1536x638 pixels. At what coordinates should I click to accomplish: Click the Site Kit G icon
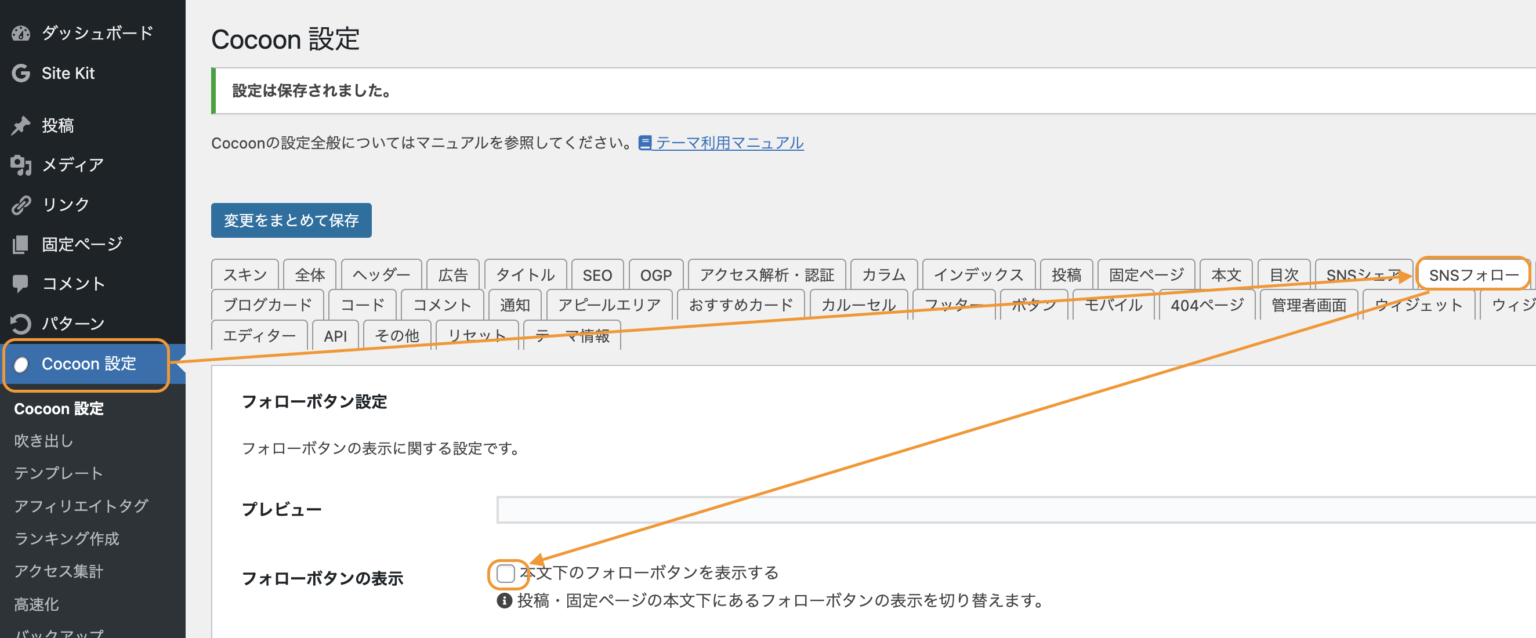click(22, 72)
